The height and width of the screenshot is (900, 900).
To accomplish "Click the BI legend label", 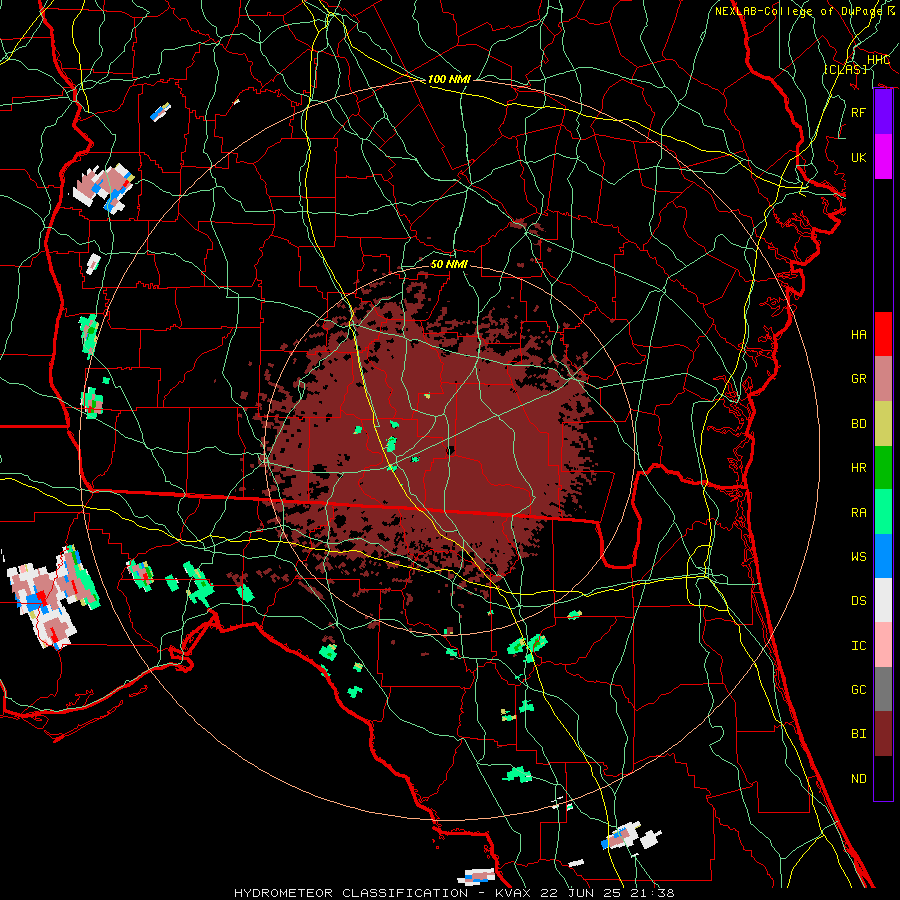I will (x=859, y=734).
